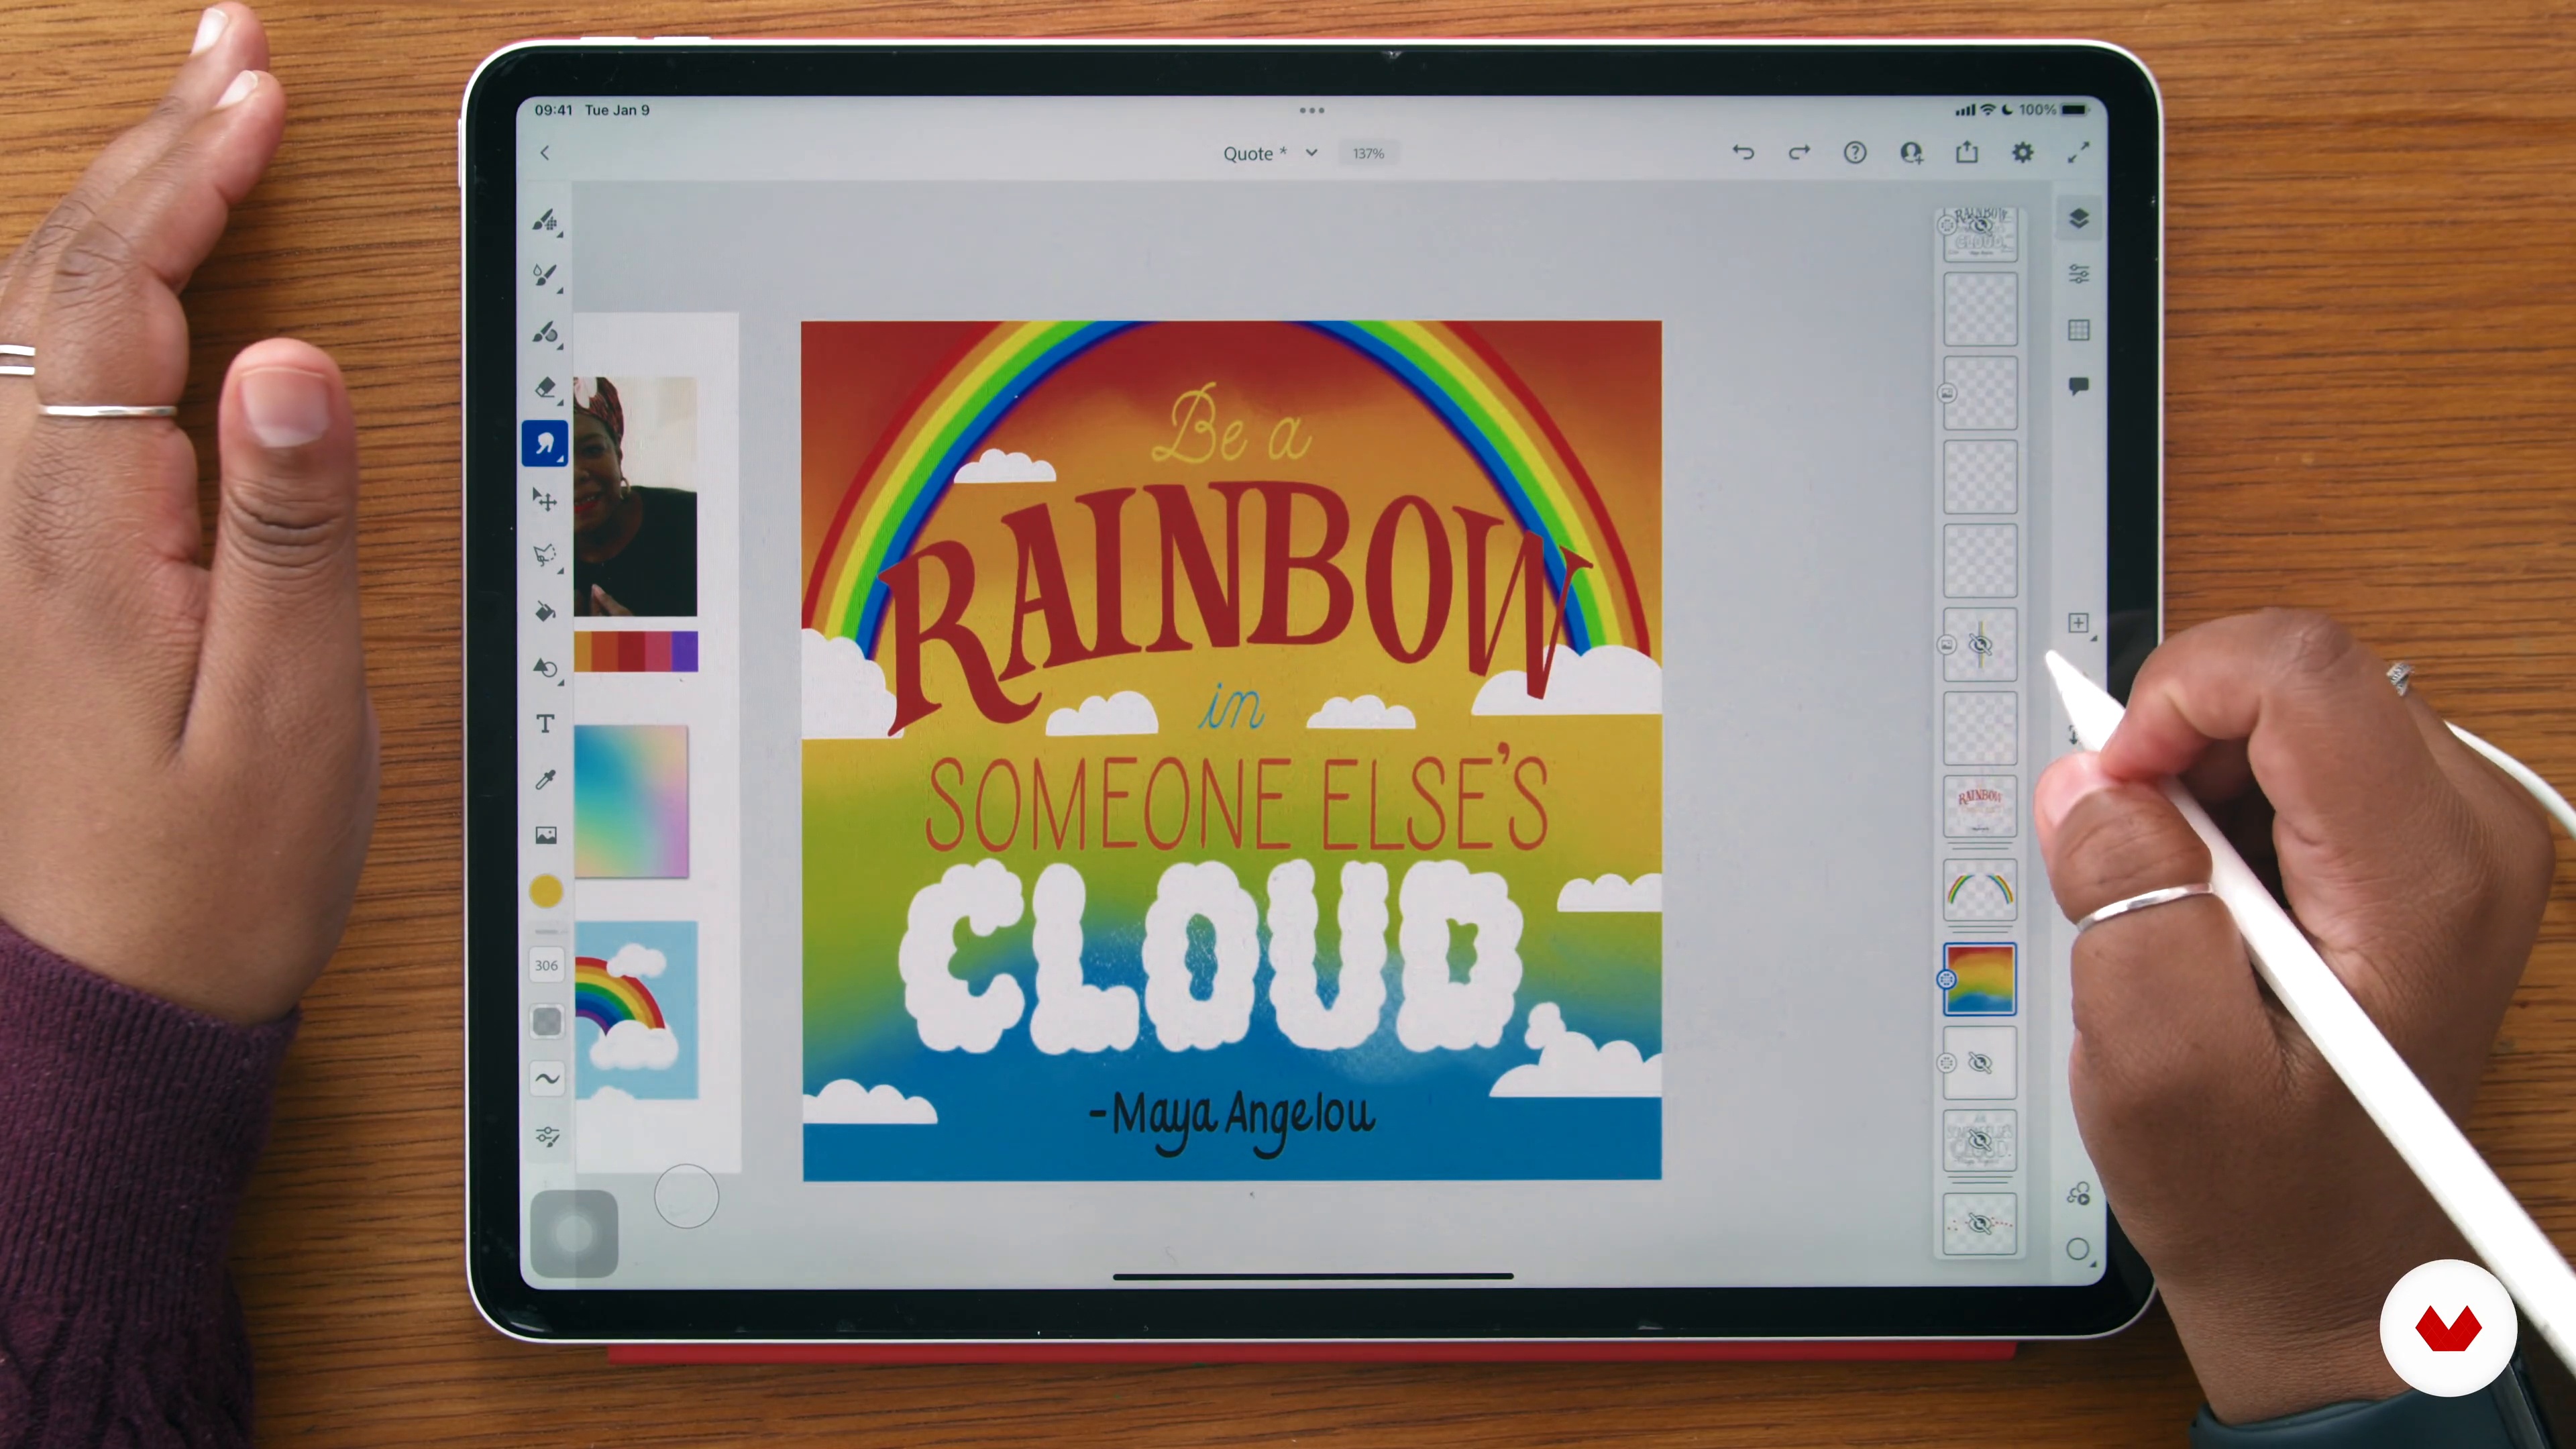Pick the Eyedropper tool
The height and width of the screenshot is (1449, 2576).
point(545,779)
